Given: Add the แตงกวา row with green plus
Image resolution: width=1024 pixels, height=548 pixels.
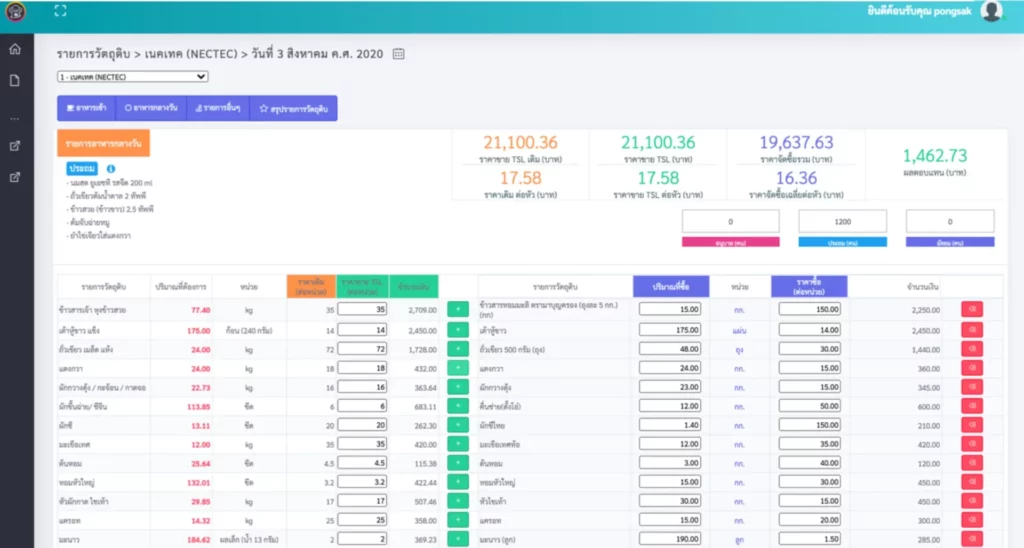Looking at the screenshot, I should coord(458,368).
